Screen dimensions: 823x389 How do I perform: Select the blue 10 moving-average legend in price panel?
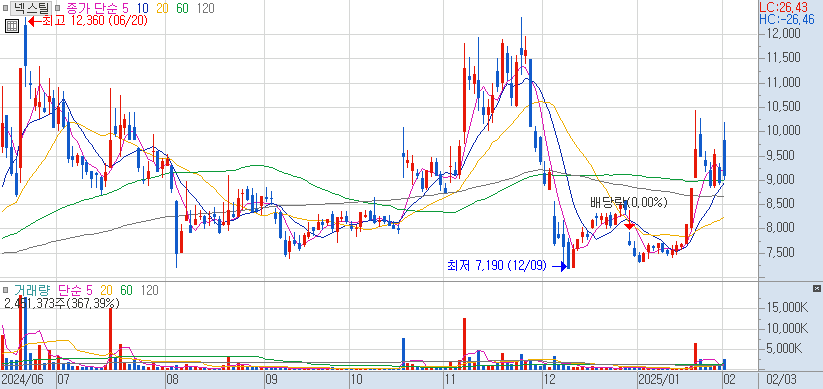[142, 8]
